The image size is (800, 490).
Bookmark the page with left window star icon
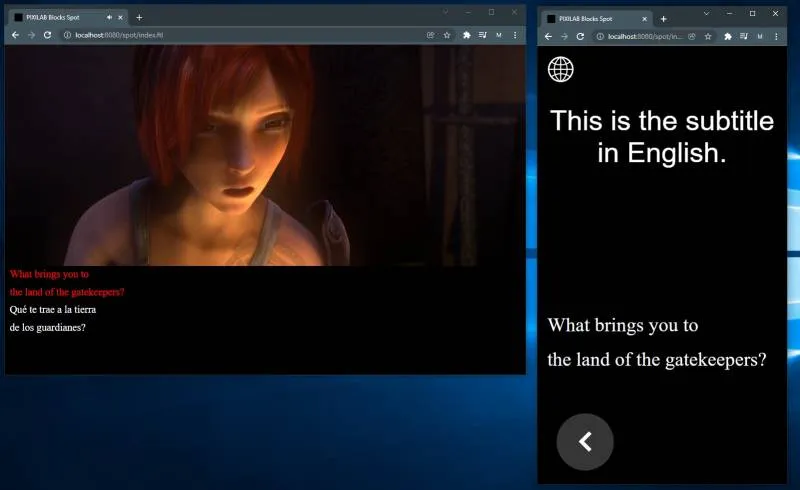[447, 35]
